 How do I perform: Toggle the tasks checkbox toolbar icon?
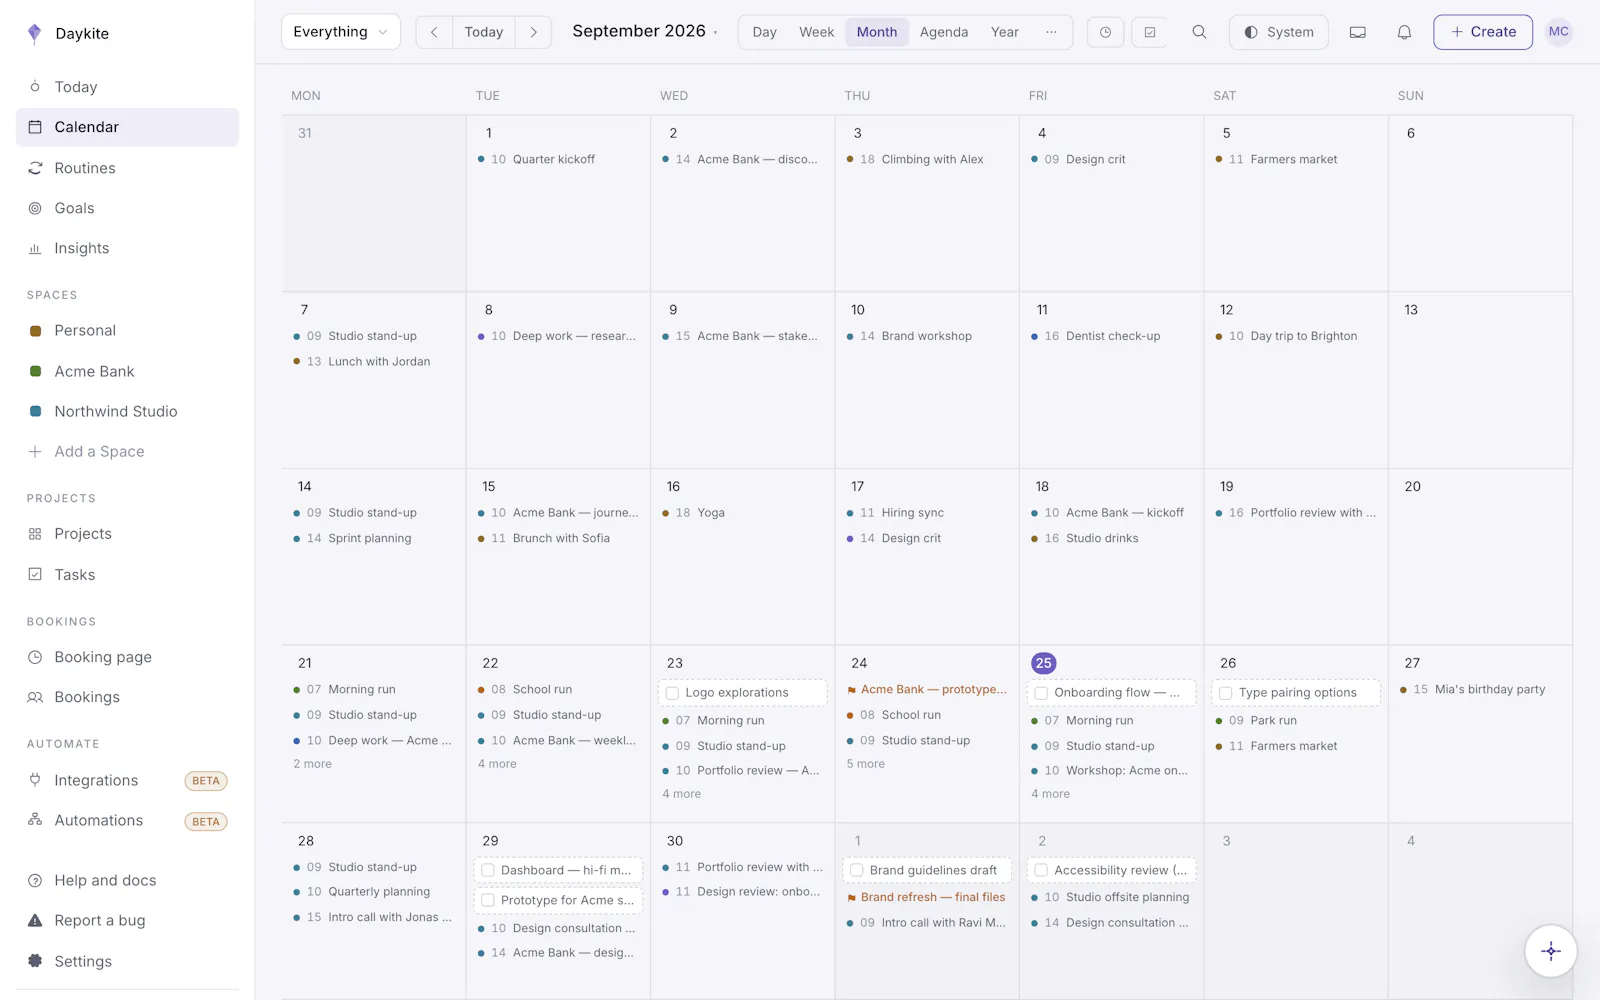click(x=1150, y=32)
